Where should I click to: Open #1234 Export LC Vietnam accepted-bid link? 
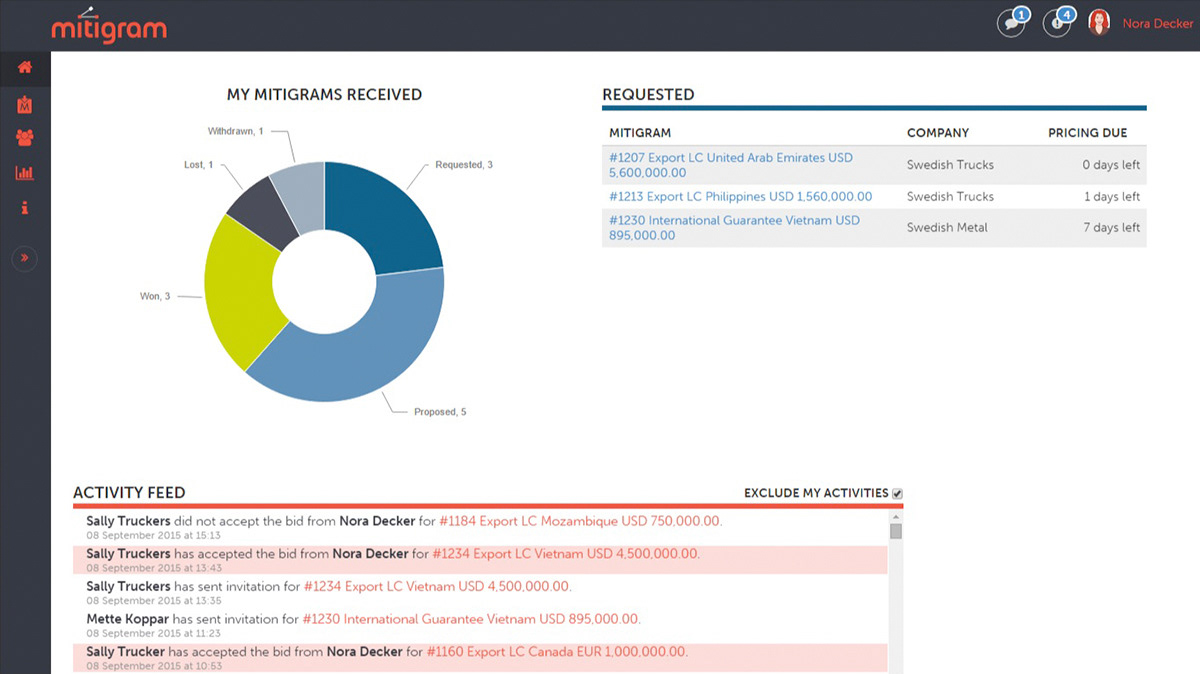pyautogui.click(x=566, y=553)
